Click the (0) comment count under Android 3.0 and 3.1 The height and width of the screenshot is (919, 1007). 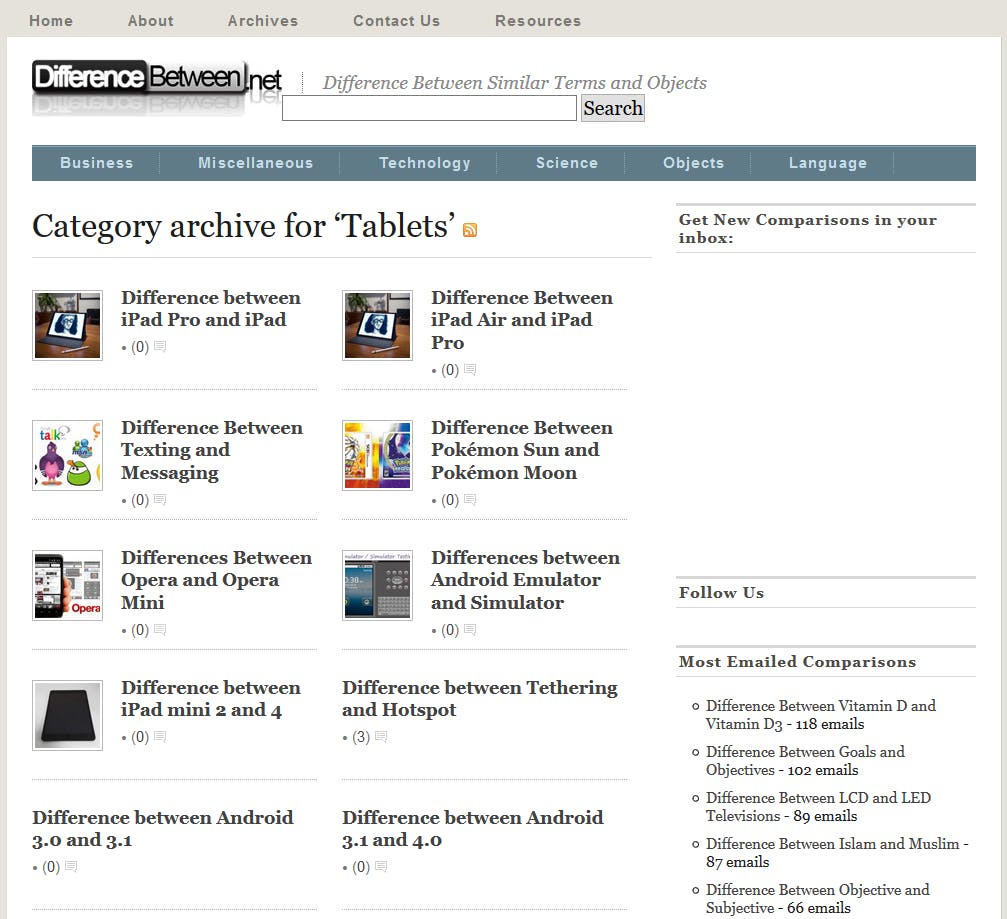(x=51, y=867)
